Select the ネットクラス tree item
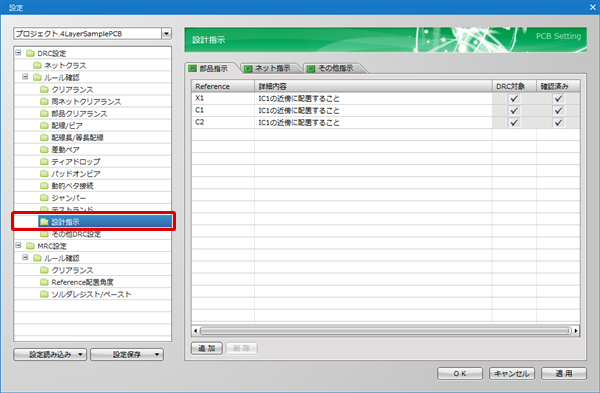The image size is (600, 393). 65,65
